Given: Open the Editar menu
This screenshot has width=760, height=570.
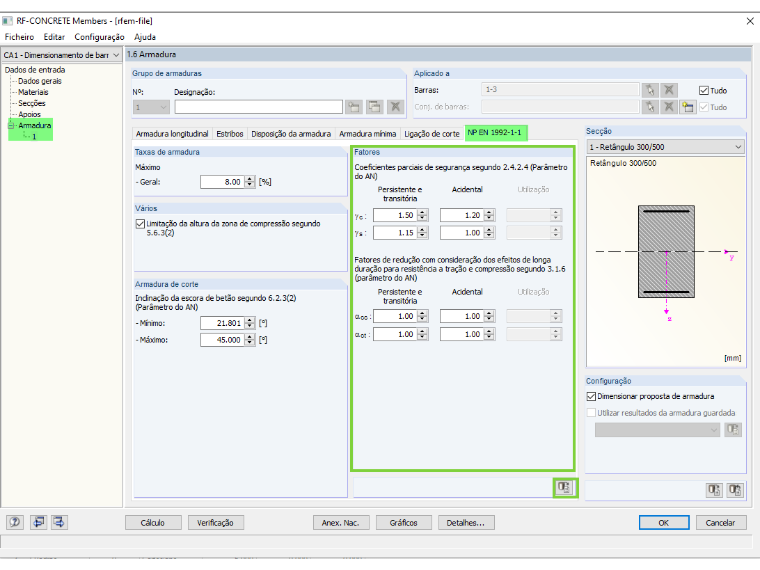Looking at the screenshot, I should pos(54,37).
